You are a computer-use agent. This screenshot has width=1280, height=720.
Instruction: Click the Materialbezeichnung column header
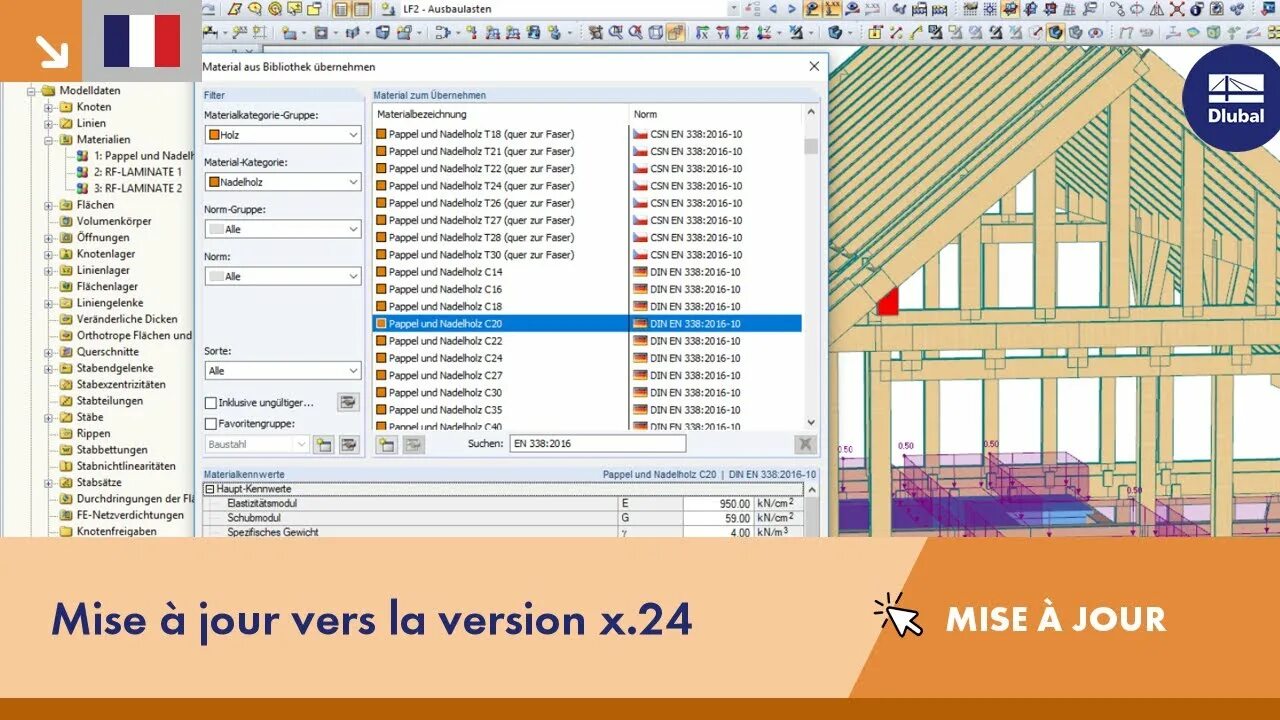coord(501,114)
